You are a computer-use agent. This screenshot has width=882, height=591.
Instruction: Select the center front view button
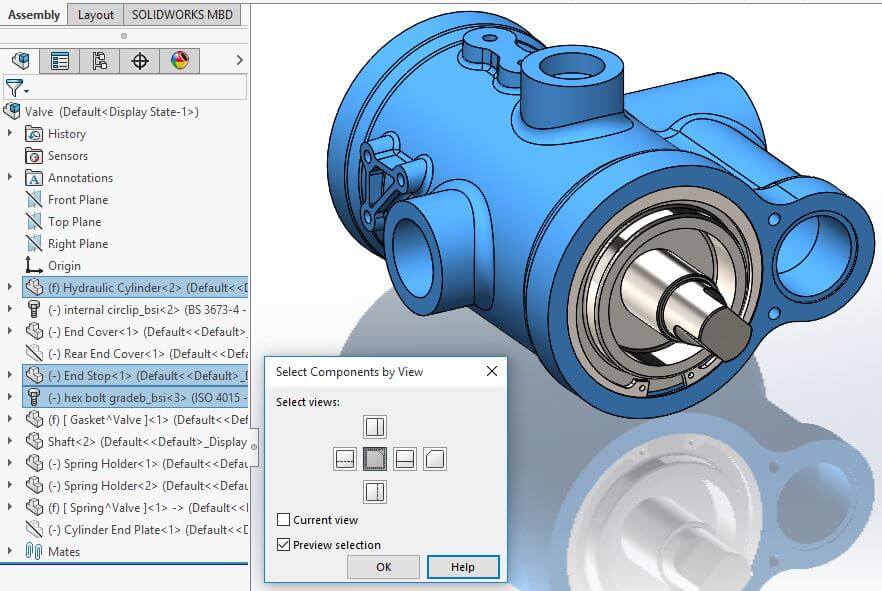coord(375,459)
